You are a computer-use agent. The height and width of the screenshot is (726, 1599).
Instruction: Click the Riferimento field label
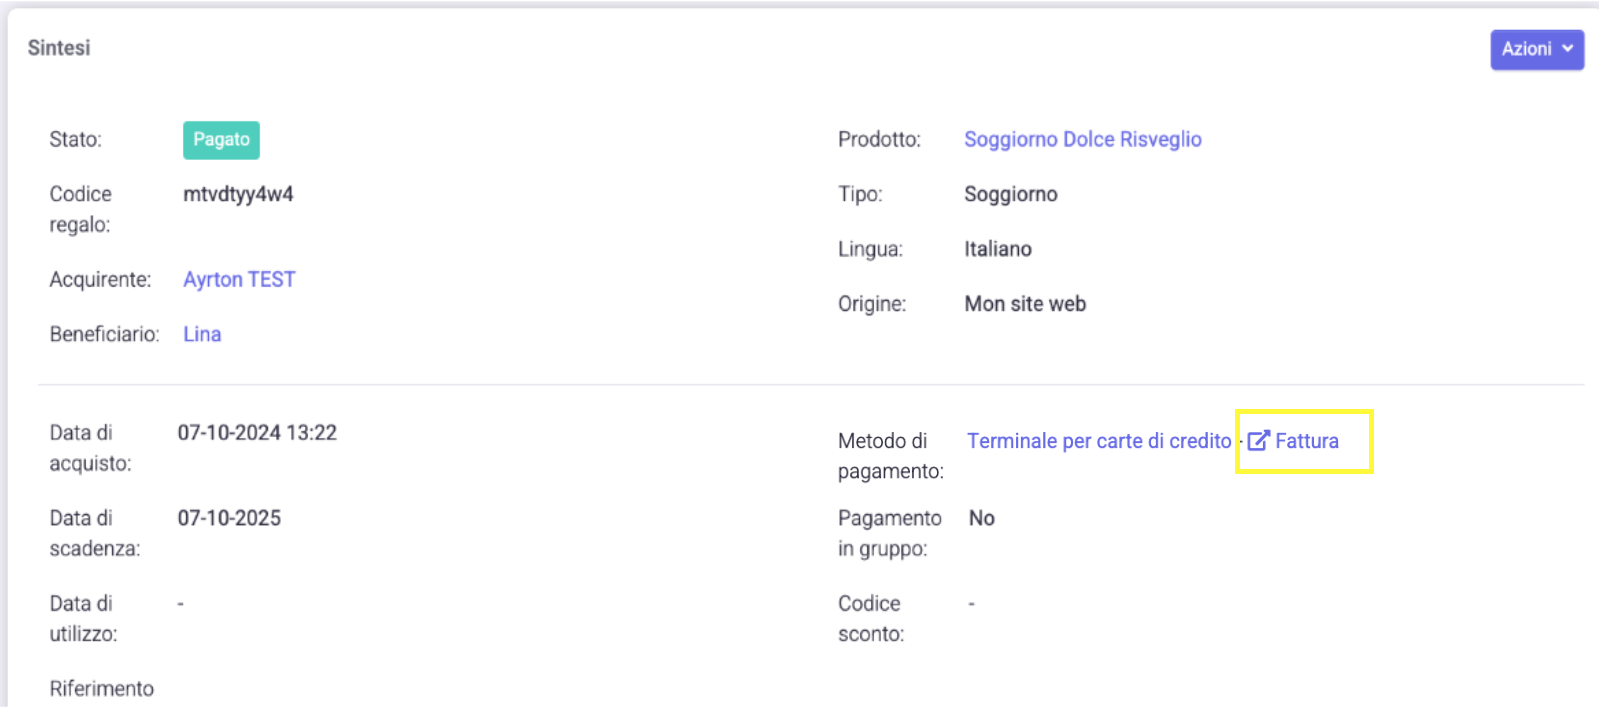[102, 689]
